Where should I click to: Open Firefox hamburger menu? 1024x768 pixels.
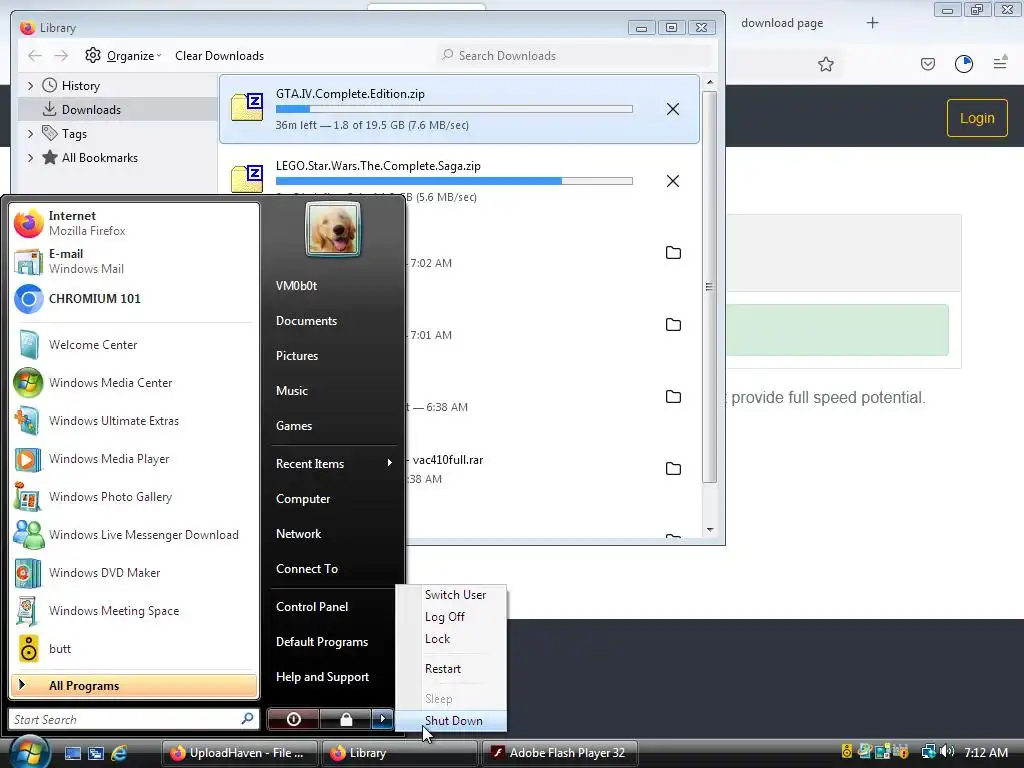[1000, 63]
